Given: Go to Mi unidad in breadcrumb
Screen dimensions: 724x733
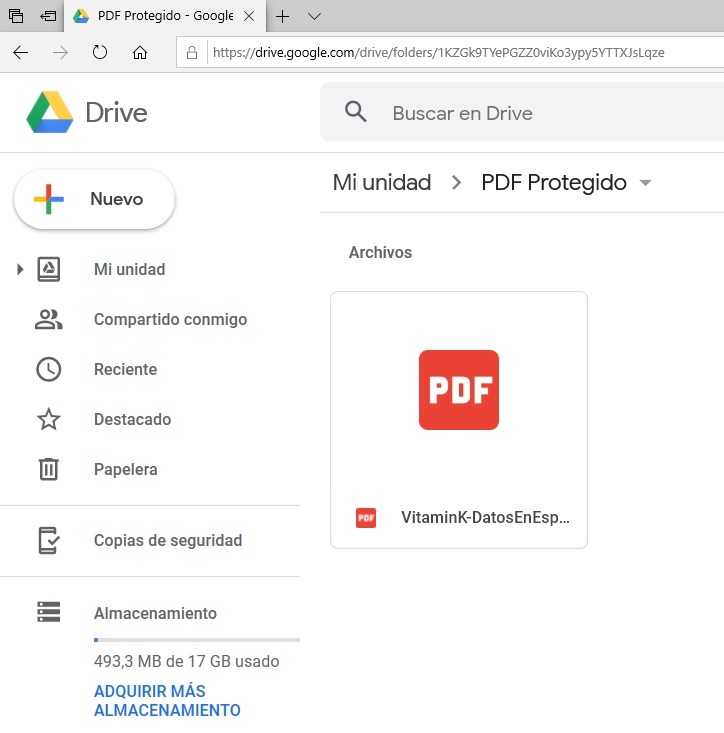Looking at the screenshot, I should click(382, 183).
